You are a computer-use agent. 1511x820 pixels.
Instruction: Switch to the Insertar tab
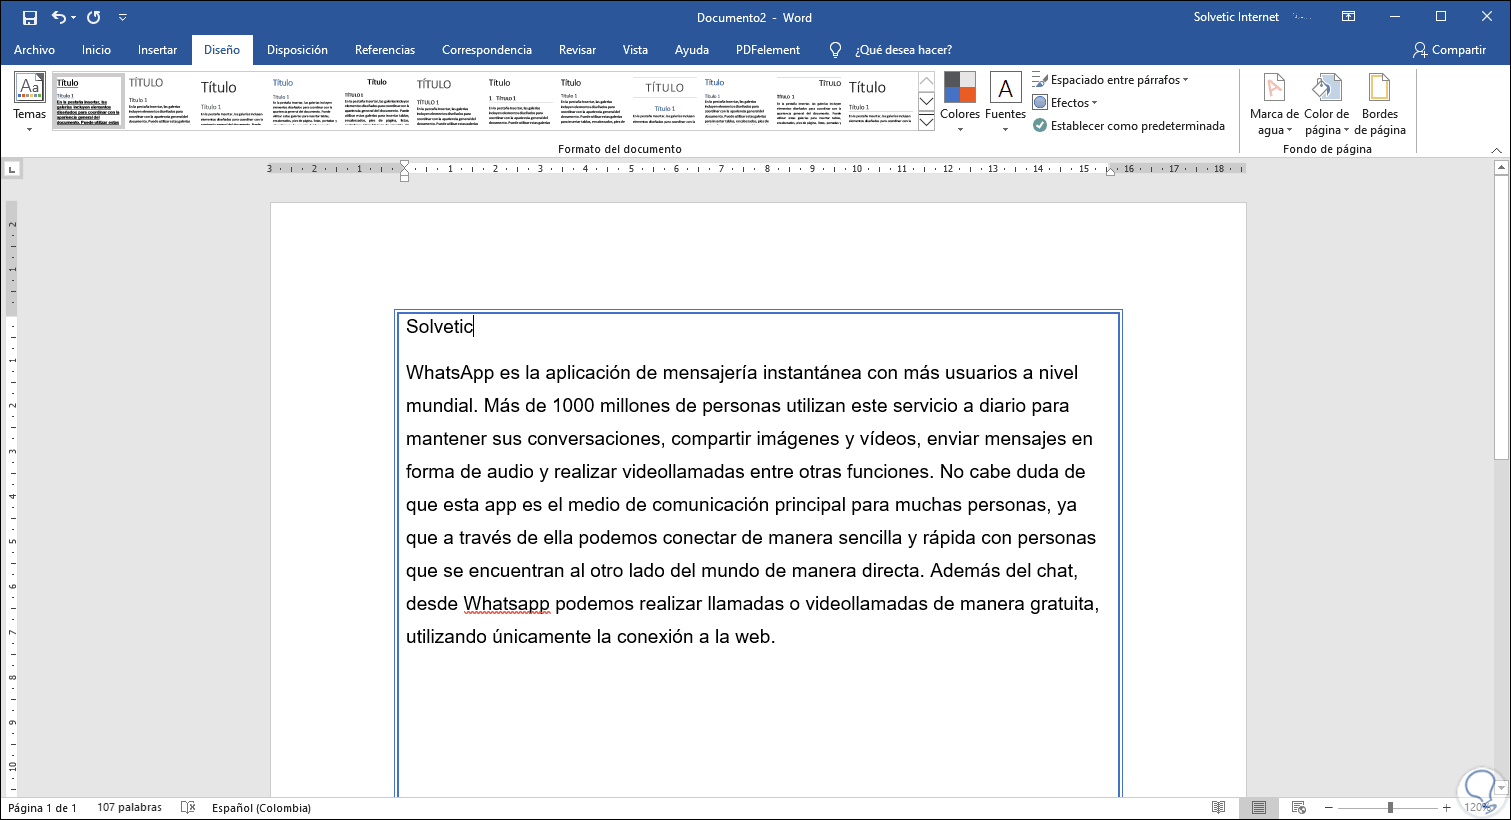tap(157, 50)
